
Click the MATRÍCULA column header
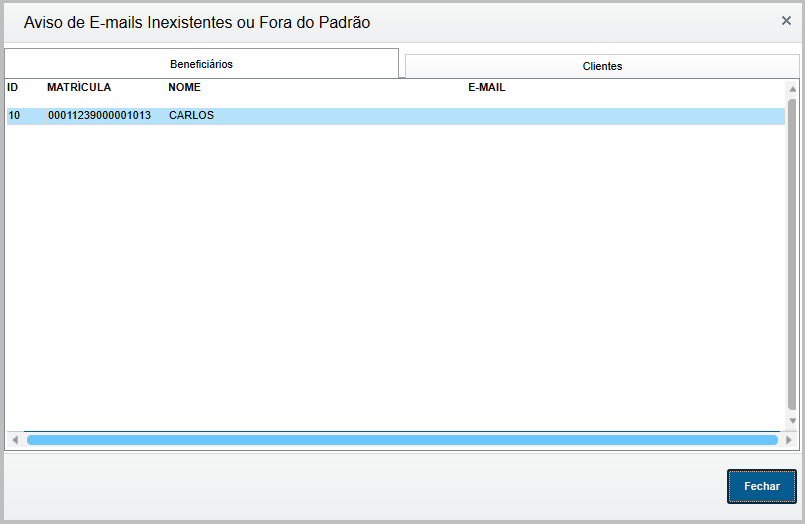tap(79, 88)
